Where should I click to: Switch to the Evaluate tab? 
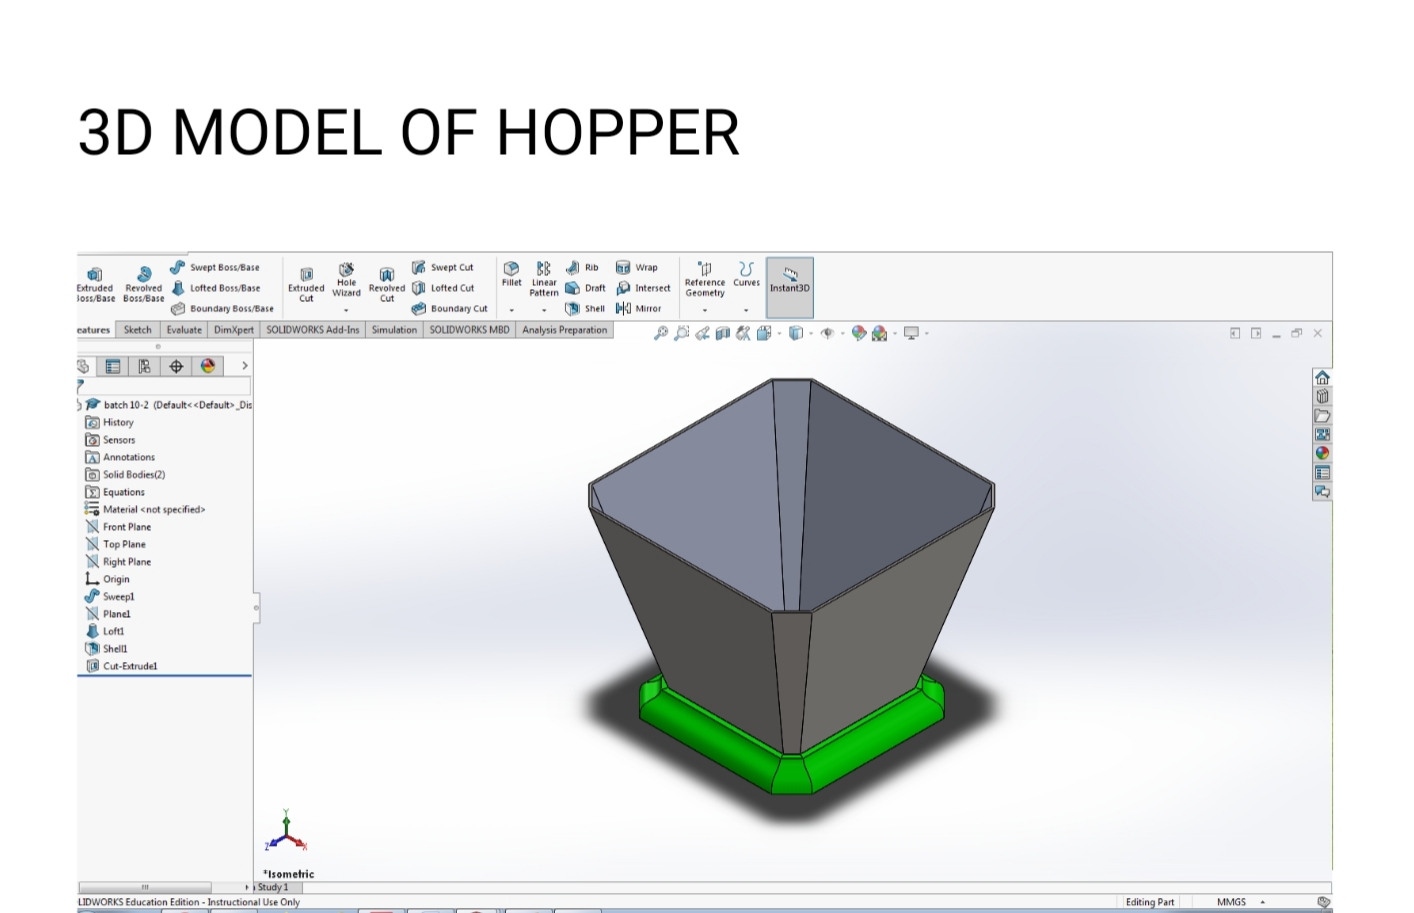click(x=184, y=330)
